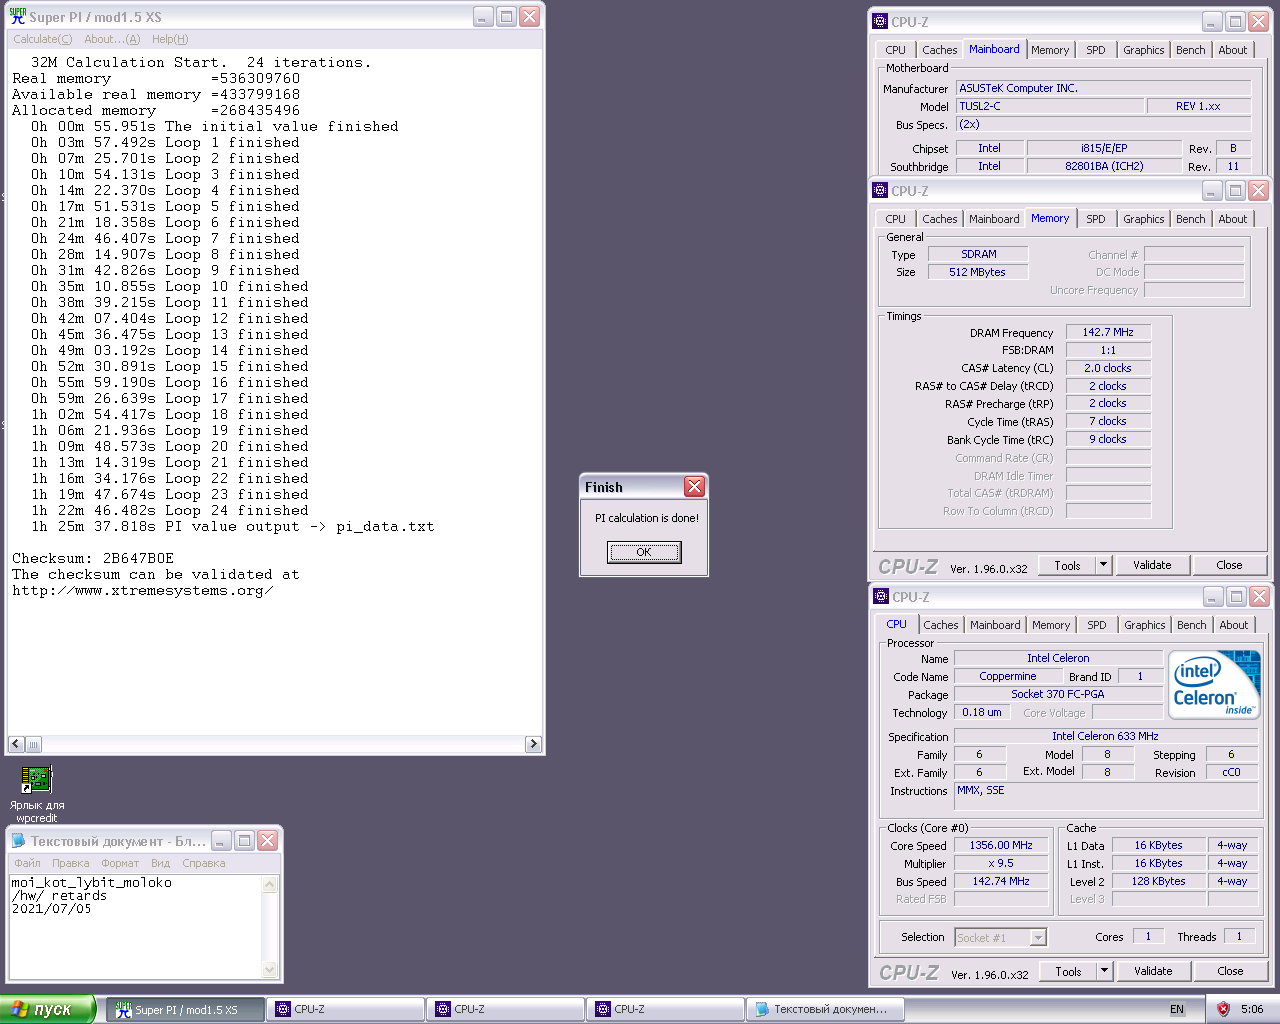
Task: Click CPU-Z CPU window title icon
Action: tap(881, 596)
